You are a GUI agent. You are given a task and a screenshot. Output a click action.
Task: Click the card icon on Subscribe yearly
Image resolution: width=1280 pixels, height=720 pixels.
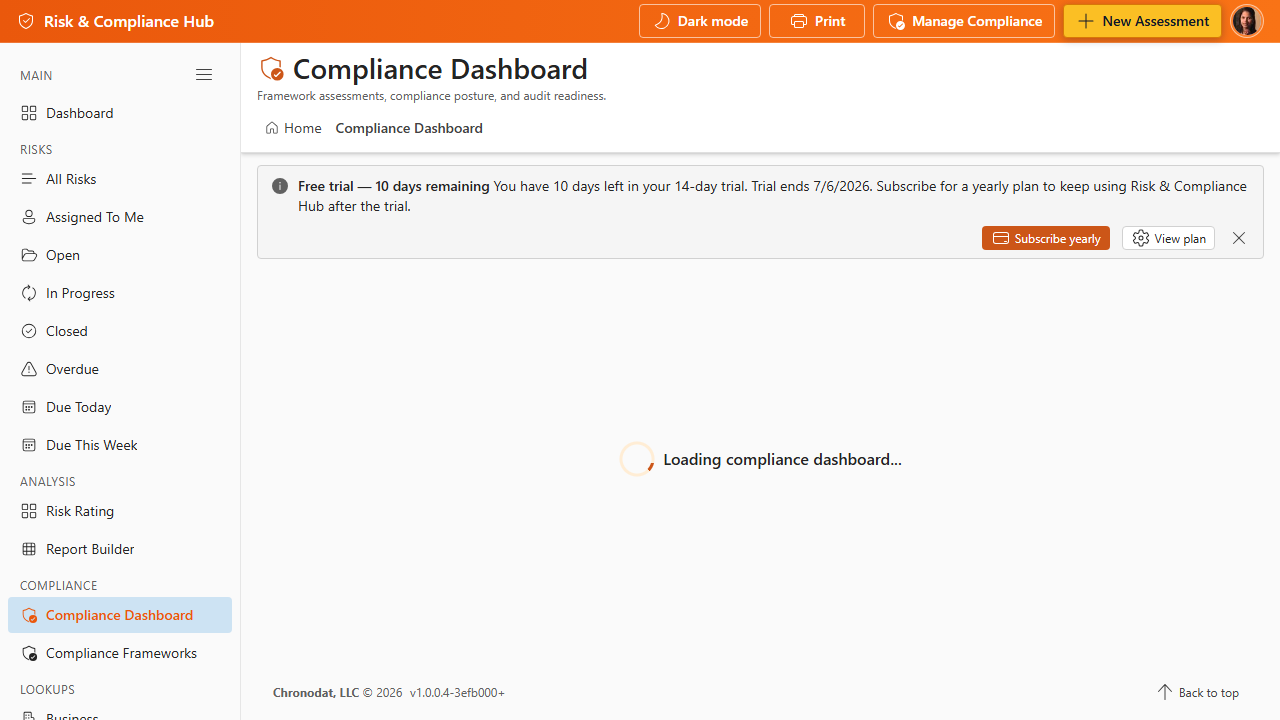[1001, 238]
